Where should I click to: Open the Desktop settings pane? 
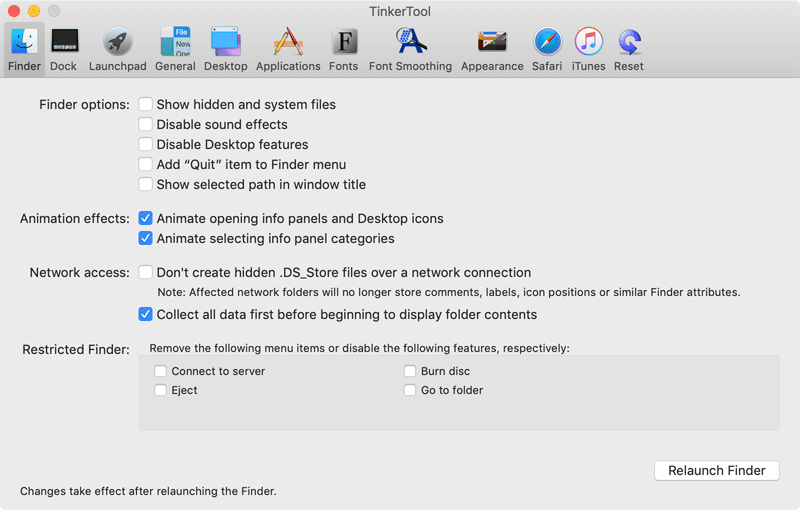[226, 49]
